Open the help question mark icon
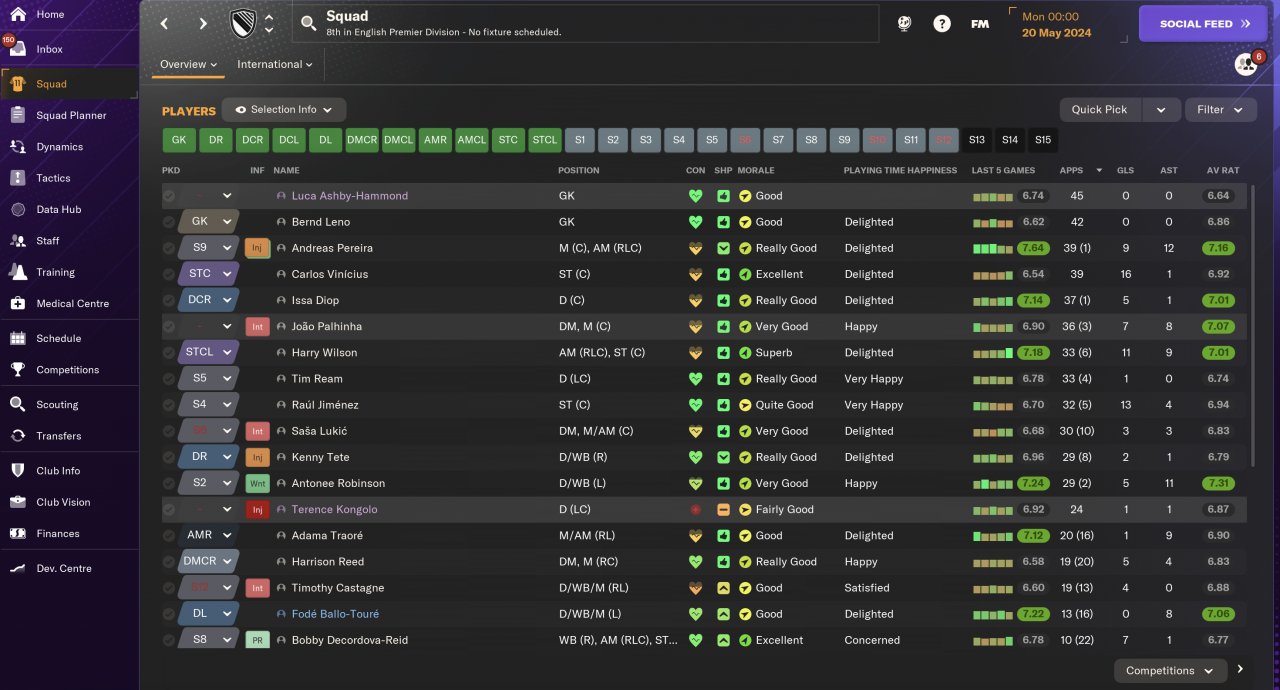The height and width of the screenshot is (690, 1280). 942,23
